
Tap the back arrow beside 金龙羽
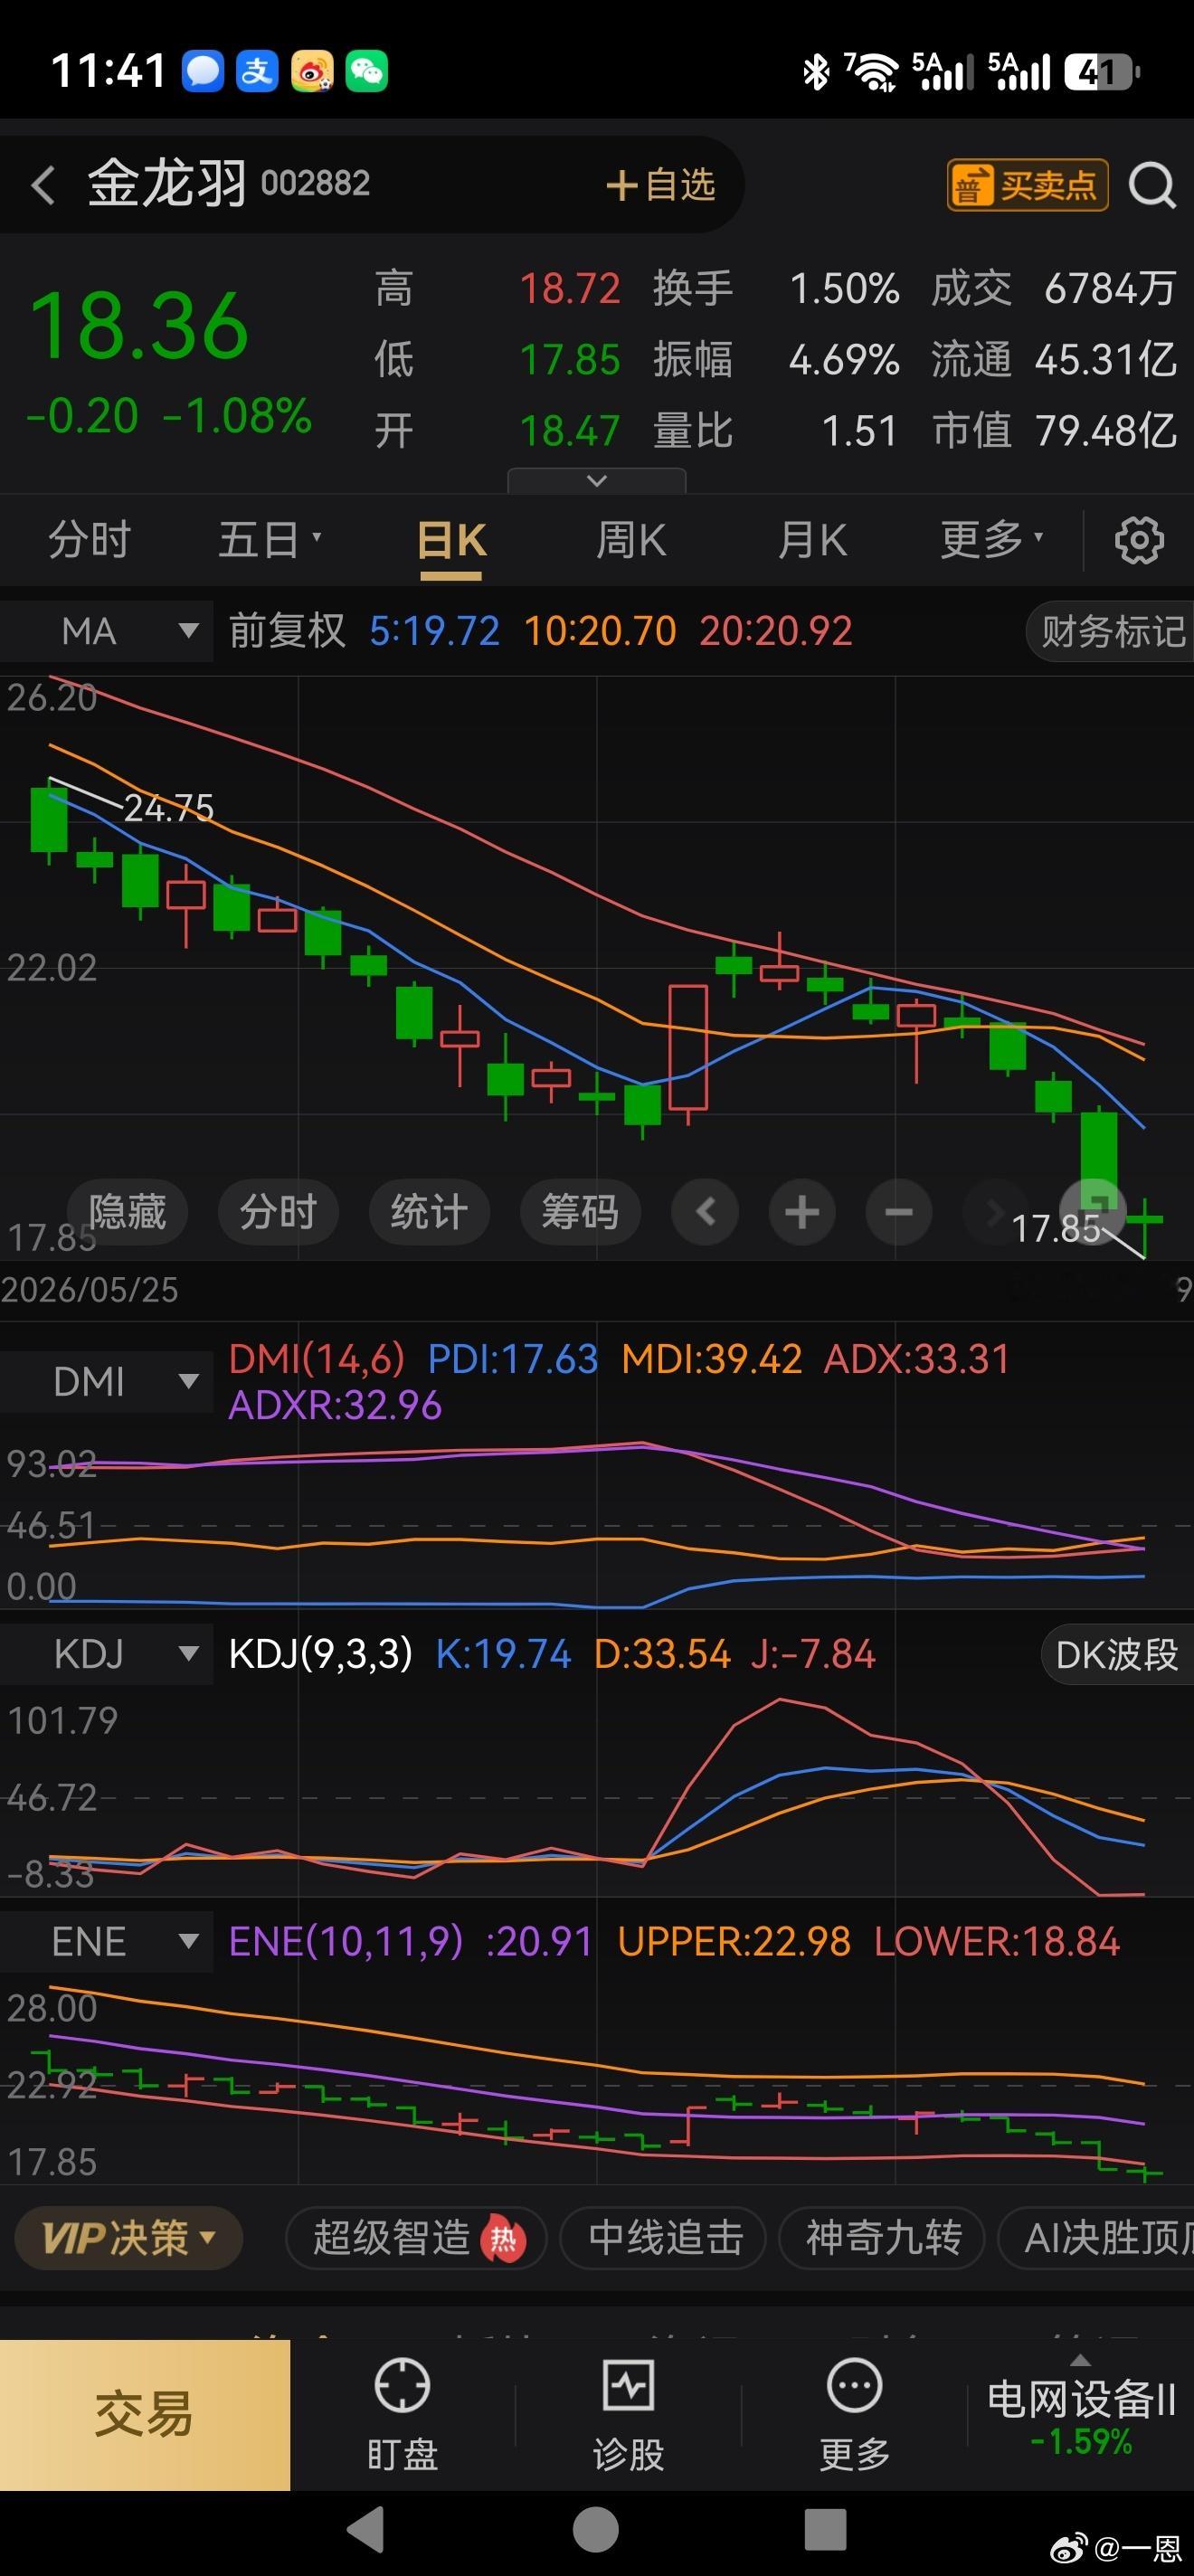tap(42, 186)
